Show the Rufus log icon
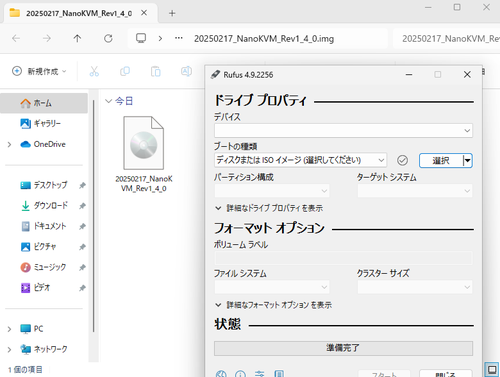 click(279, 374)
